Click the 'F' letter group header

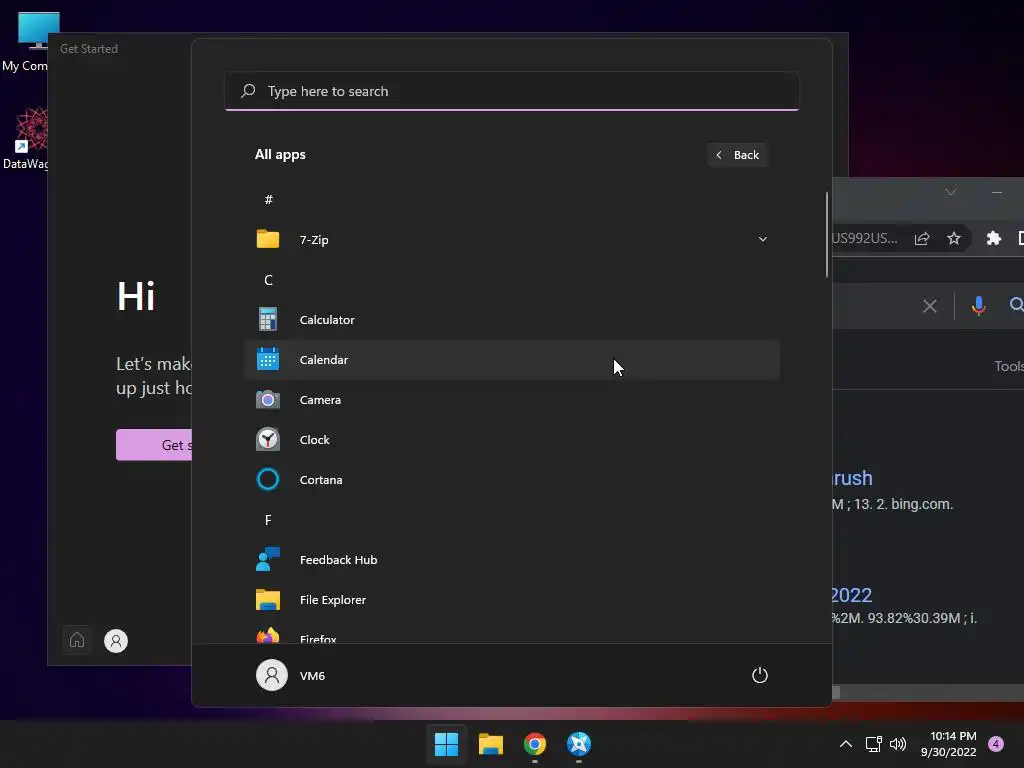pos(268,520)
